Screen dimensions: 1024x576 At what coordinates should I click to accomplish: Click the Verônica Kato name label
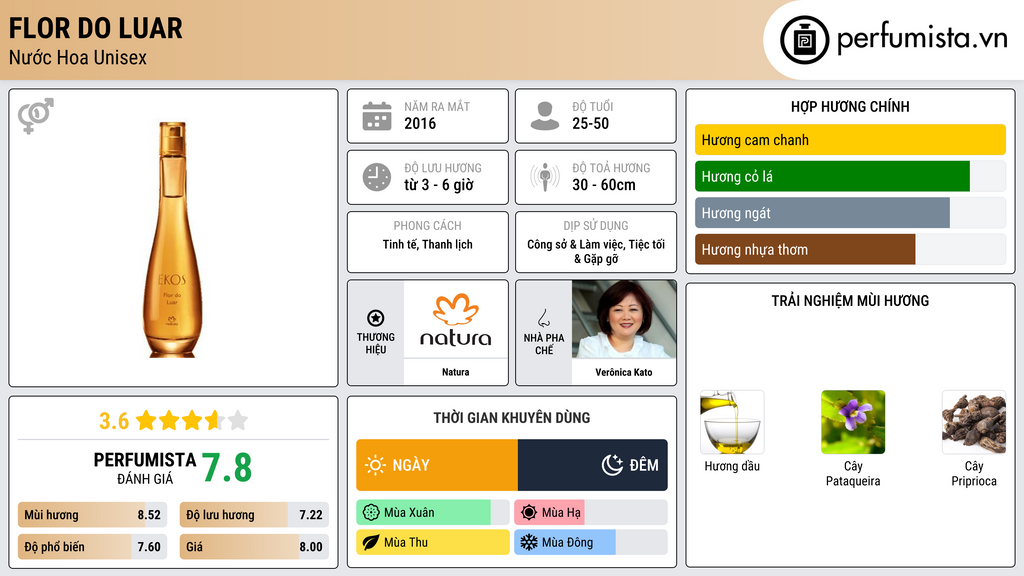624,372
